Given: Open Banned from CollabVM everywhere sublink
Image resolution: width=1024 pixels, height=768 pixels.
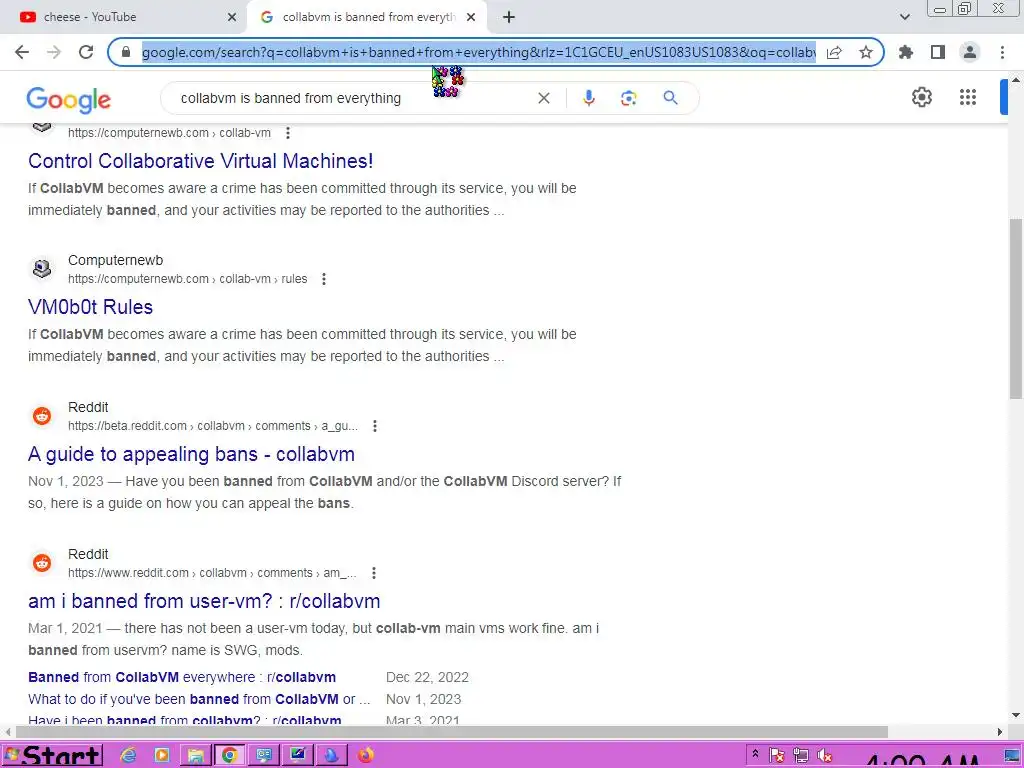Looking at the screenshot, I should 182,677.
